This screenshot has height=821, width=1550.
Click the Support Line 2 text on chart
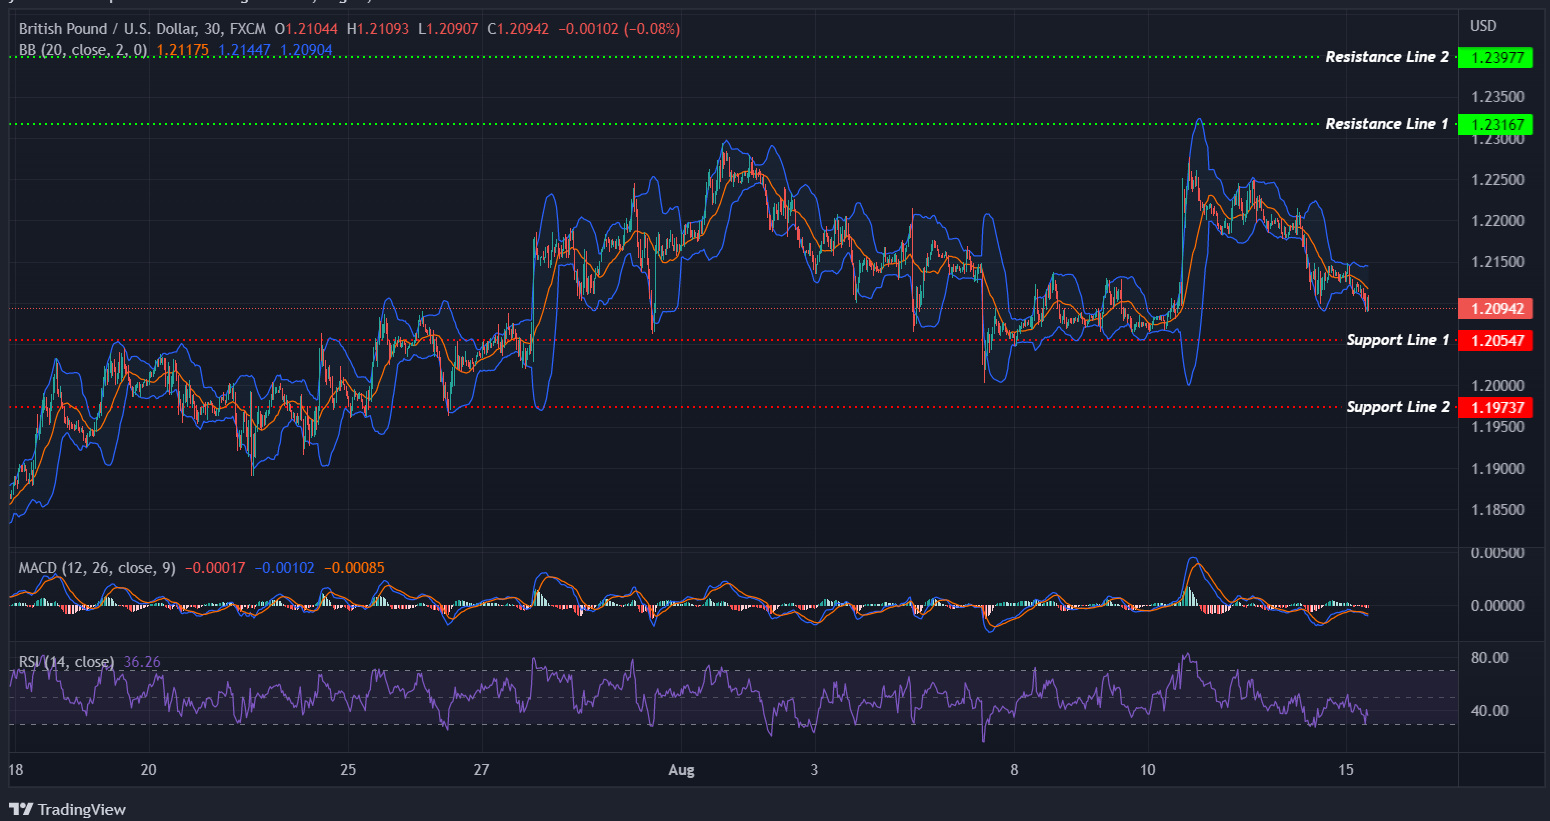pos(1398,407)
